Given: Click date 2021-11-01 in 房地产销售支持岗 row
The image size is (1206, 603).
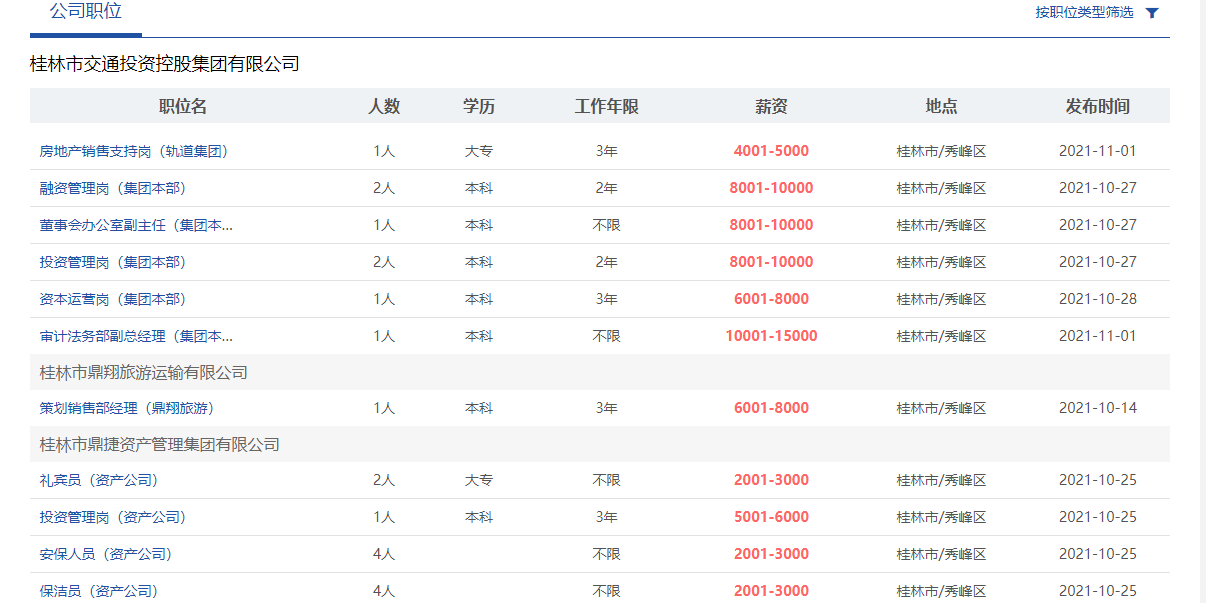Looking at the screenshot, I should tap(1098, 151).
